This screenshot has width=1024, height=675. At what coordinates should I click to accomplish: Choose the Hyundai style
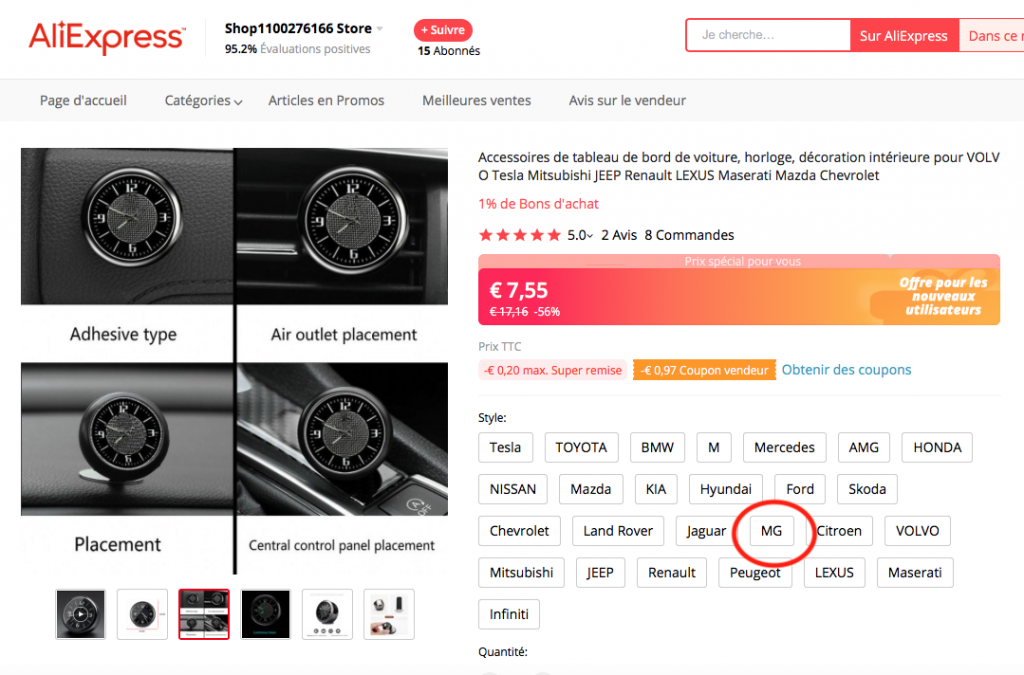coord(726,489)
